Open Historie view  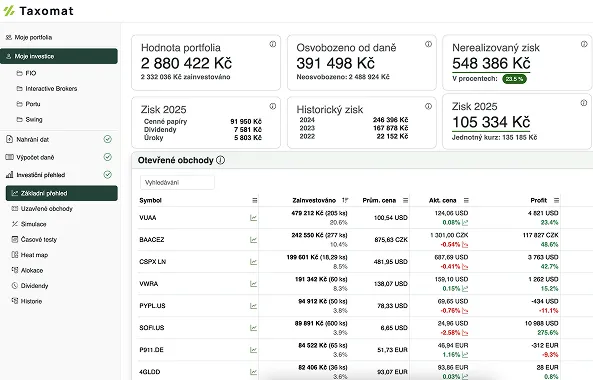click(x=27, y=301)
